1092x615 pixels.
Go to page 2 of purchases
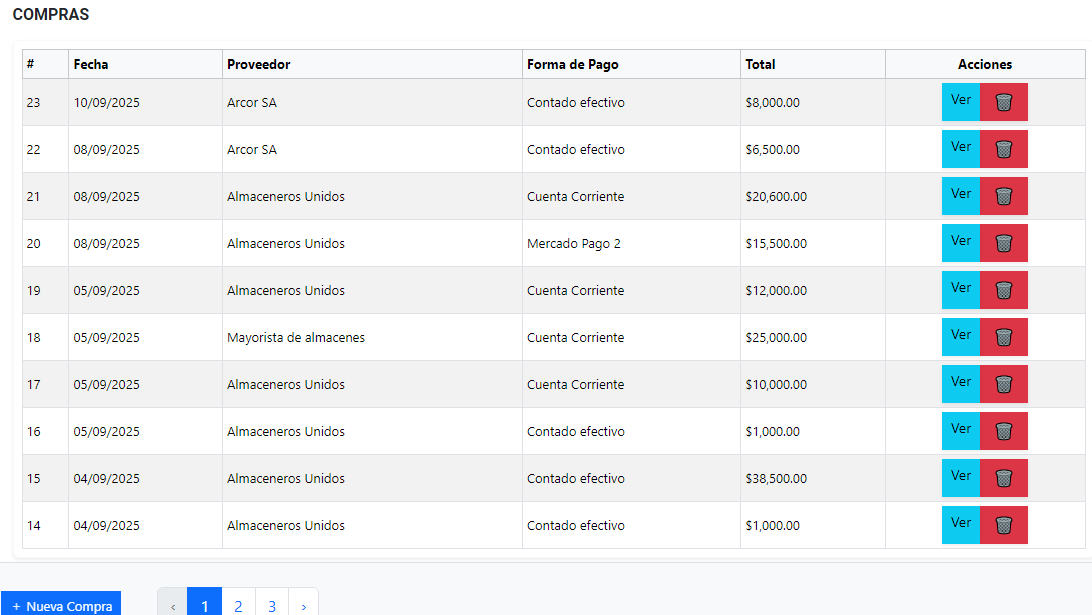(238, 605)
